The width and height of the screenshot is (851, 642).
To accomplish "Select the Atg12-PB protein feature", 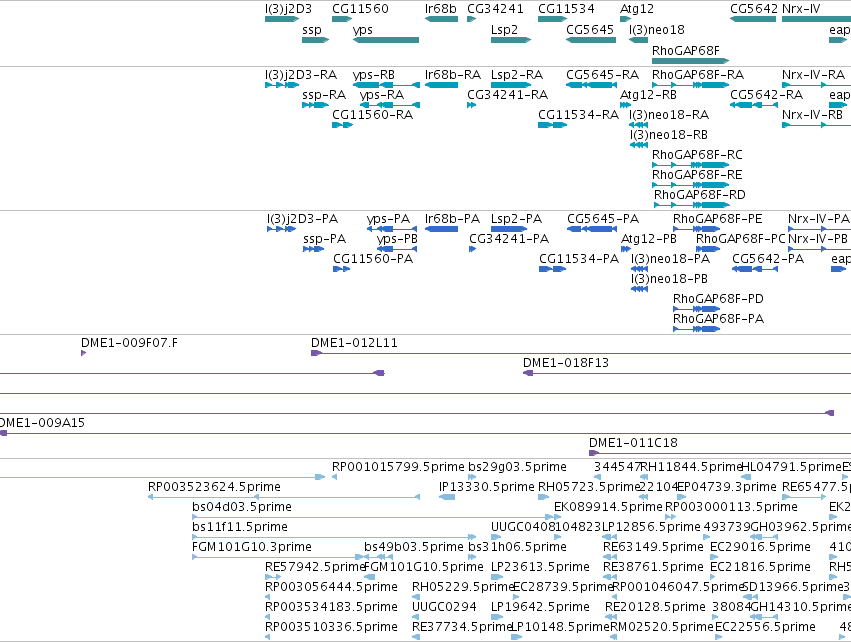I will (x=626, y=249).
